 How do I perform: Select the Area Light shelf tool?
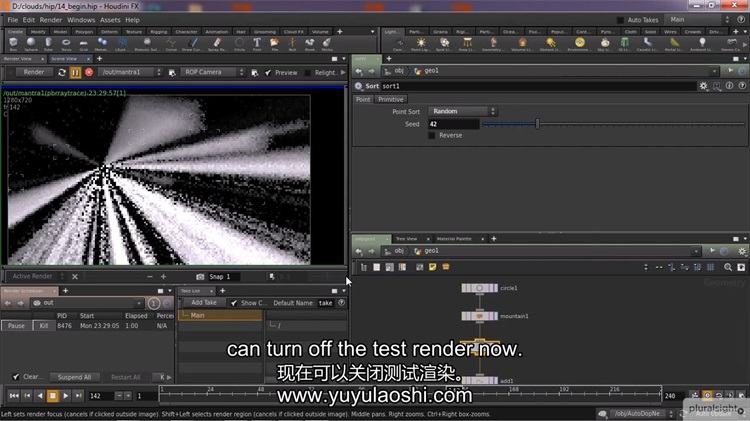coord(467,44)
